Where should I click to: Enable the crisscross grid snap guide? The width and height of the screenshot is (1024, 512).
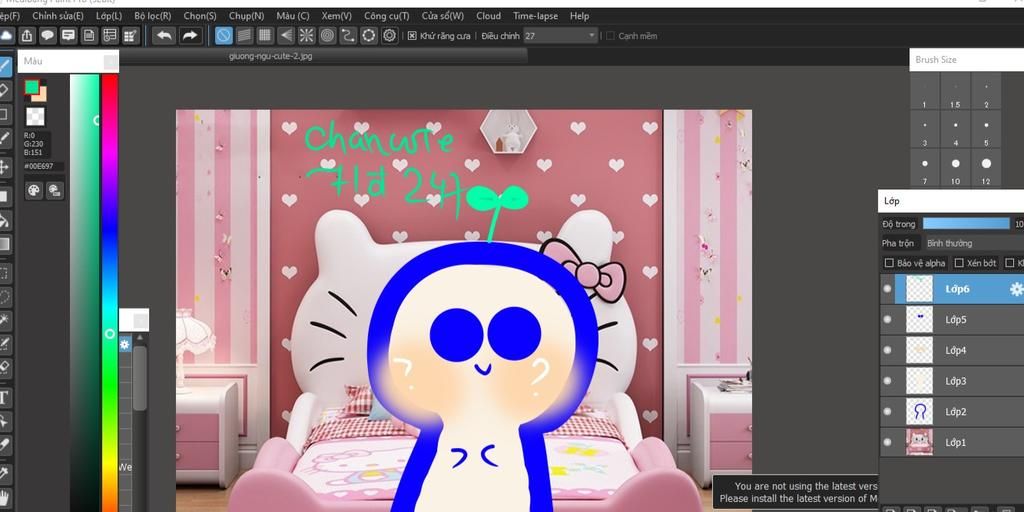(x=265, y=35)
